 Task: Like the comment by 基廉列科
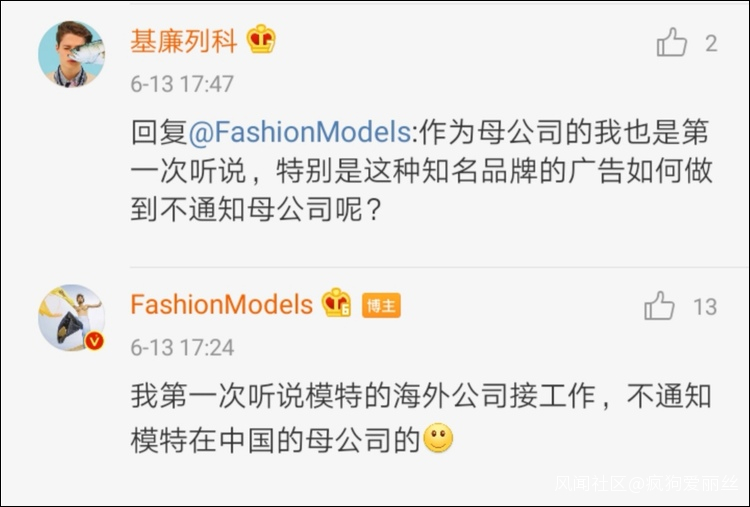pos(672,43)
